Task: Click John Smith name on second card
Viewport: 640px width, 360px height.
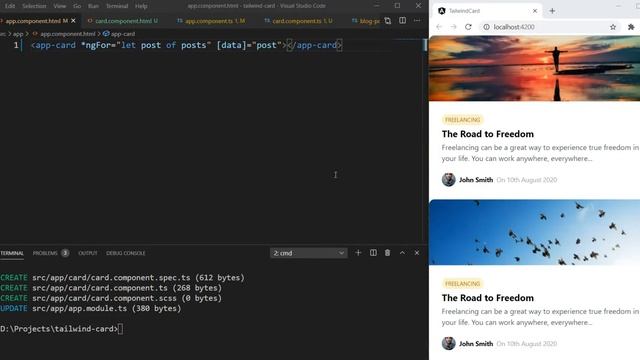Action: 476,344
